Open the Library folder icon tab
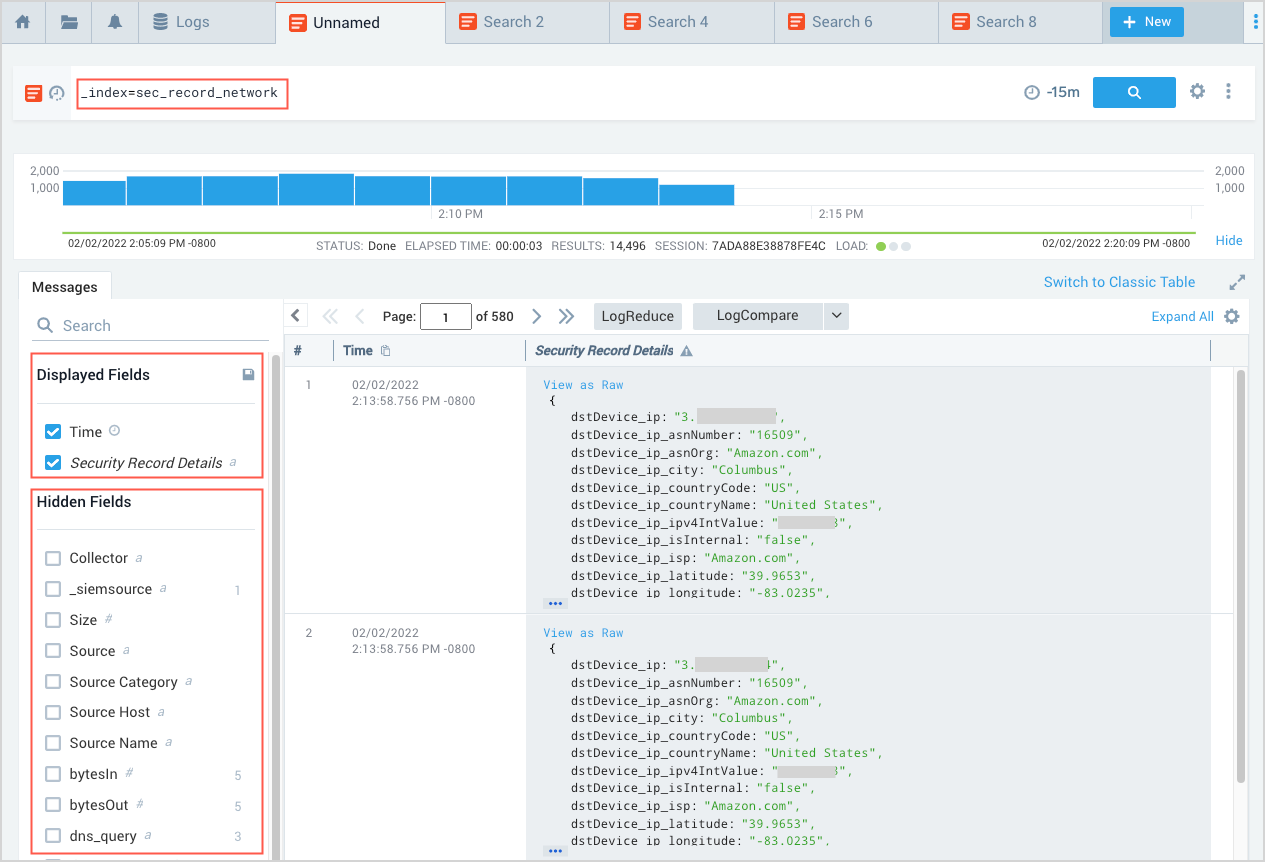1265x862 pixels. [69, 22]
